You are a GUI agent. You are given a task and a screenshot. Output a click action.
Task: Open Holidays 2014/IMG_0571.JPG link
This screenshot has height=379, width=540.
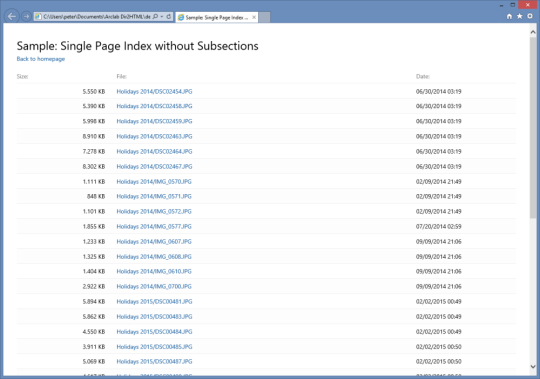click(154, 196)
